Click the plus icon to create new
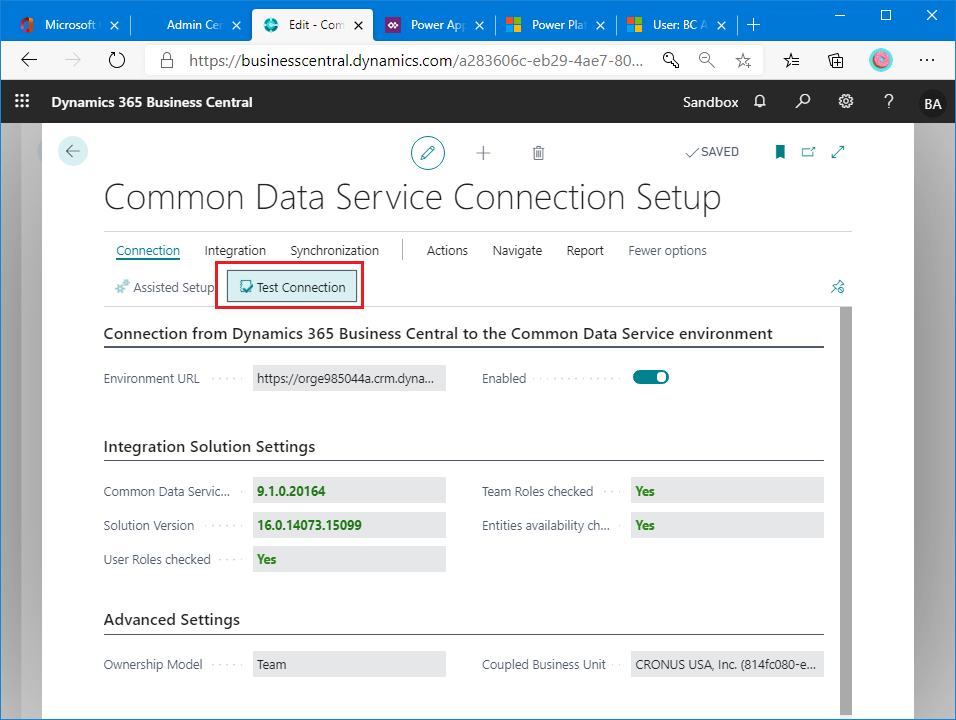The height and width of the screenshot is (720, 956). (483, 153)
